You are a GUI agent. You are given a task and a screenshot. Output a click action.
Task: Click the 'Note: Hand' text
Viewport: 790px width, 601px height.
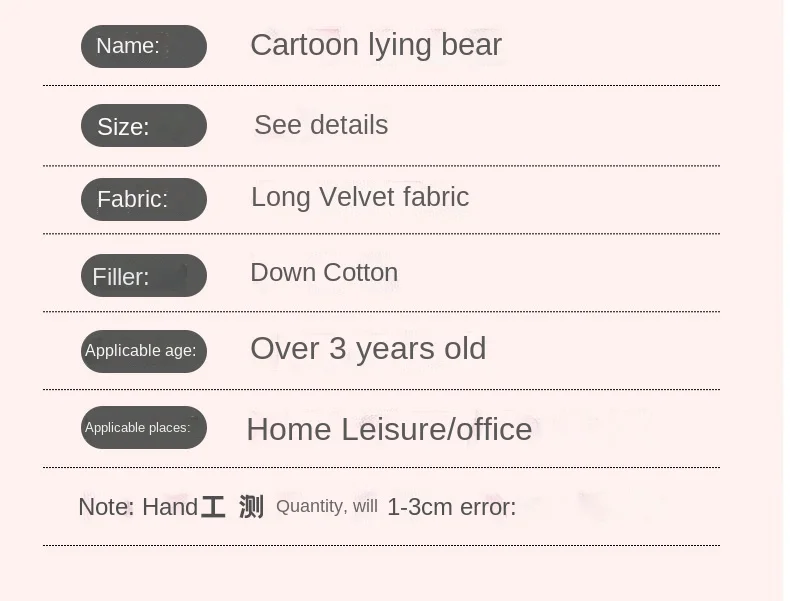pos(138,507)
